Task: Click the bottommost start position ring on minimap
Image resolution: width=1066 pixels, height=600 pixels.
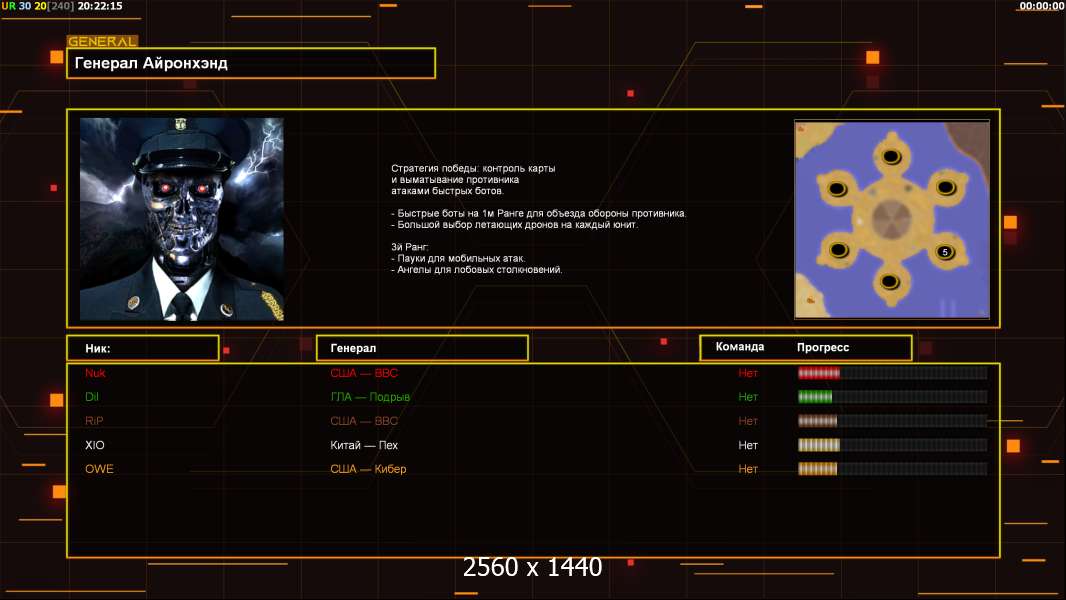Action: click(890, 282)
